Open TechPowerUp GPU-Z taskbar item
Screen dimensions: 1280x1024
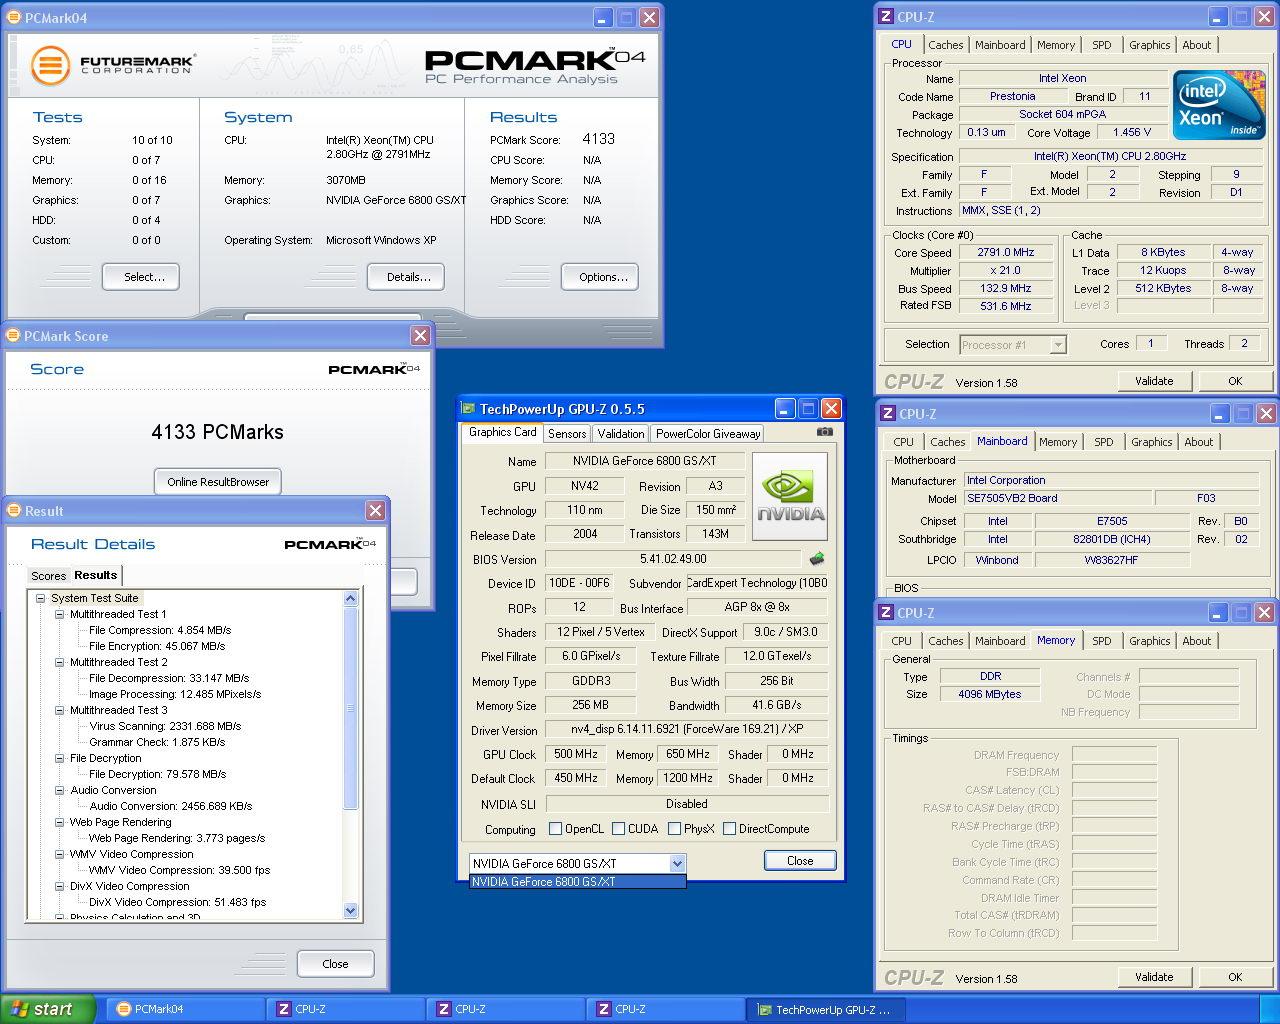tap(825, 1009)
